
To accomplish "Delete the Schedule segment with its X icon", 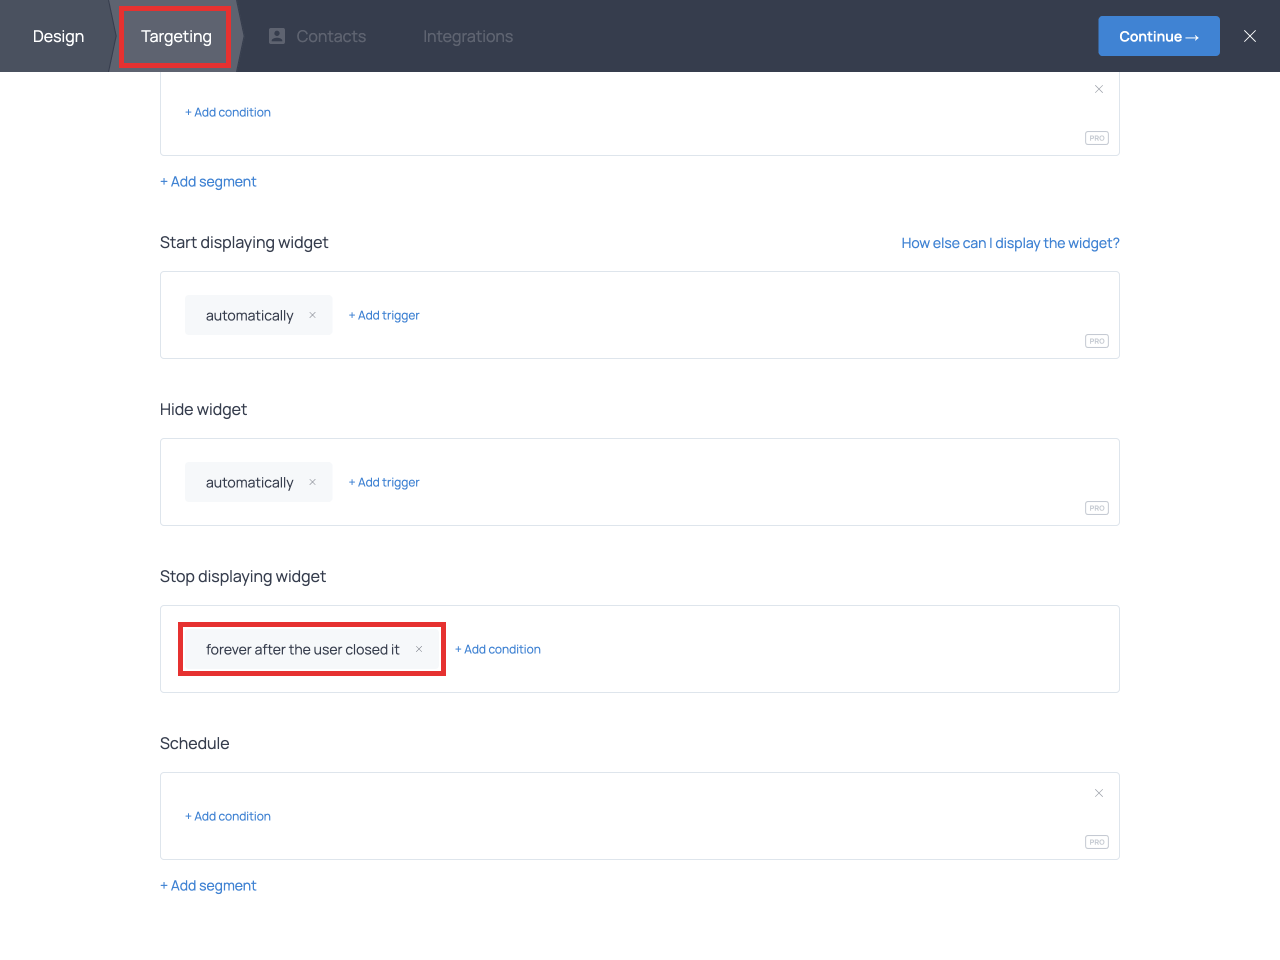I will [x=1098, y=793].
